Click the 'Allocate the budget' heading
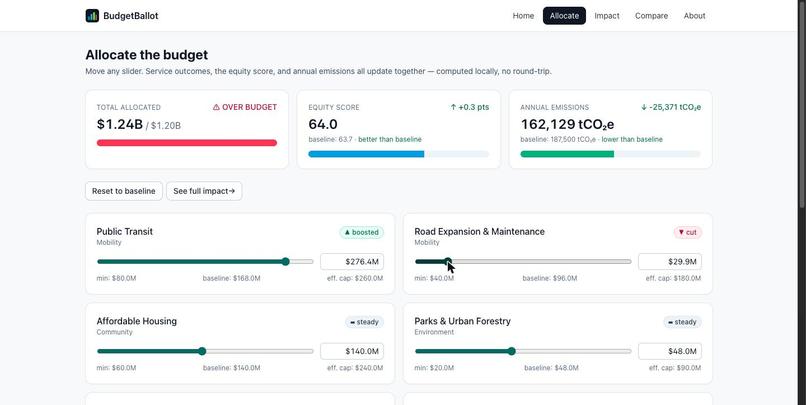 click(x=146, y=55)
